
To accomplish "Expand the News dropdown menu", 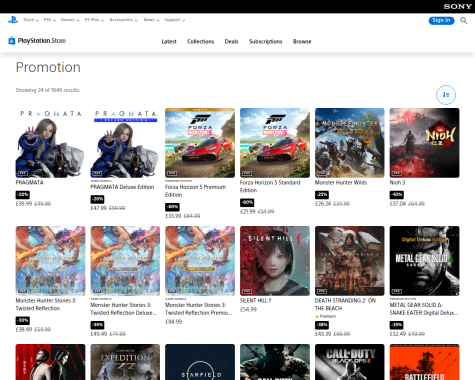I will coord(151,20).
